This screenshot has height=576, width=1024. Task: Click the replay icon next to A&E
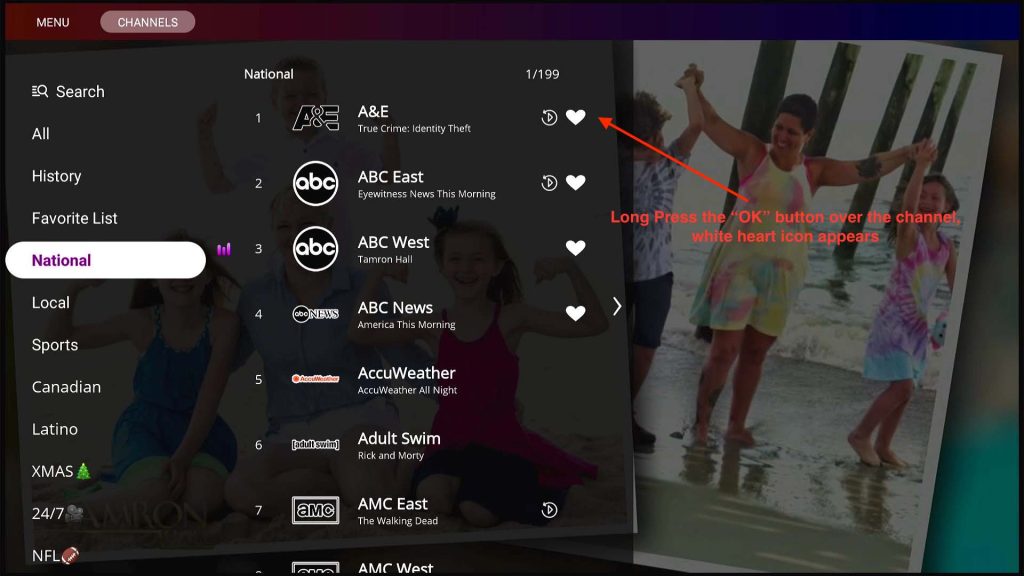point(549,117)
